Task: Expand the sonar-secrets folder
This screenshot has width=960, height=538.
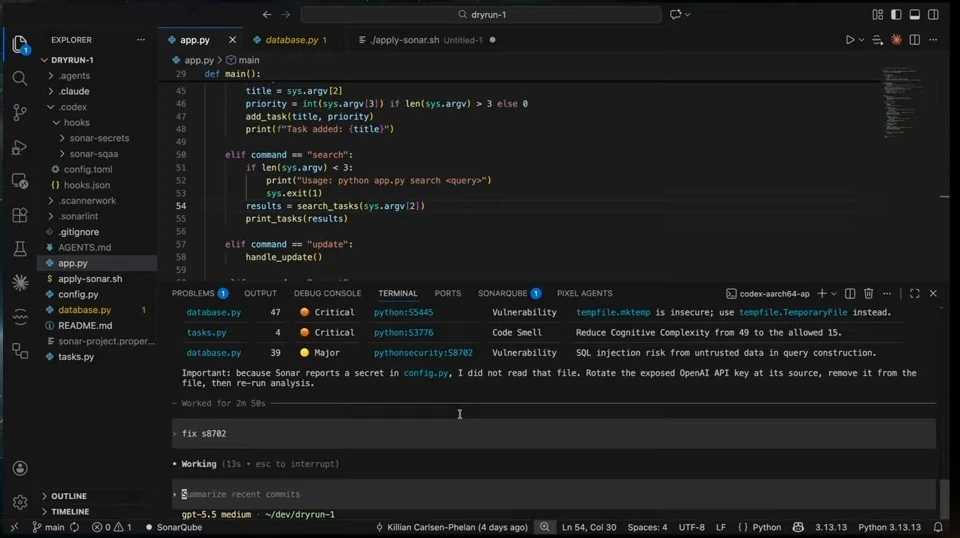Action: coord(97,138)
